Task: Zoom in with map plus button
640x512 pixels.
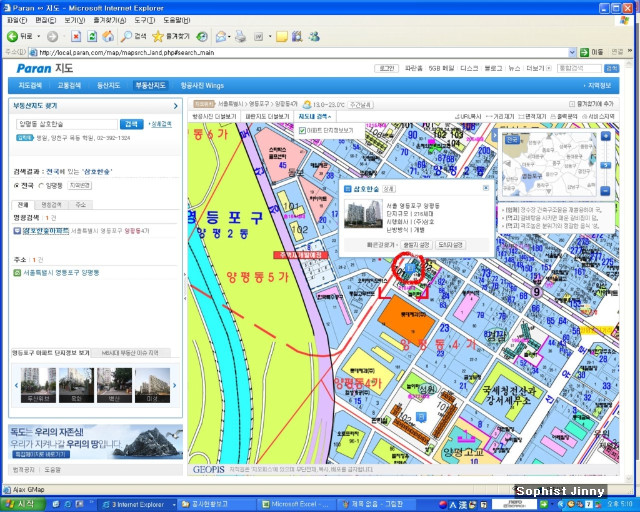Action: [x=606, y=136]
